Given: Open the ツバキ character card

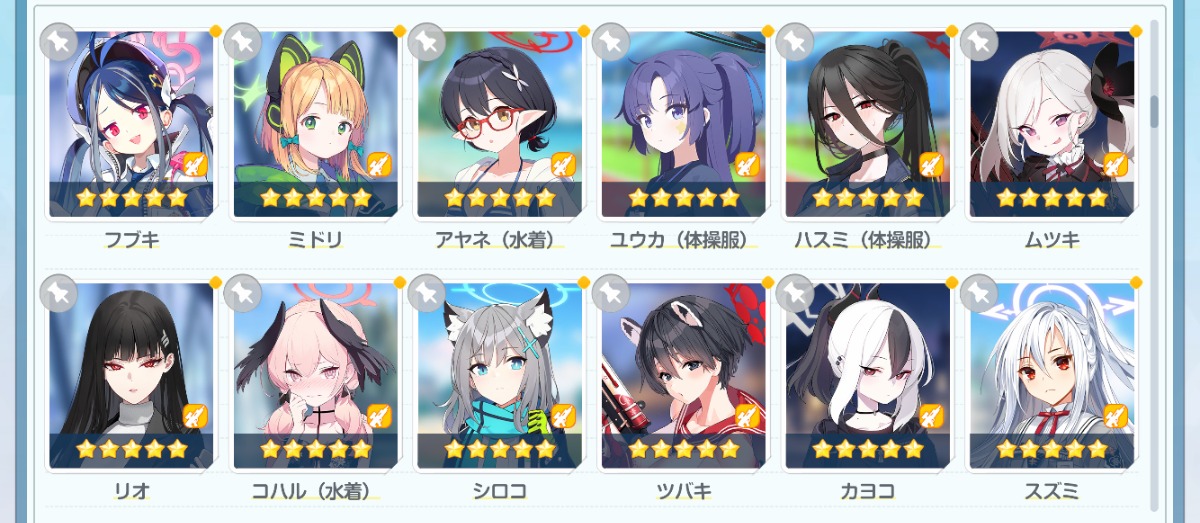Looking at the screenshot, I should [683, 375].
